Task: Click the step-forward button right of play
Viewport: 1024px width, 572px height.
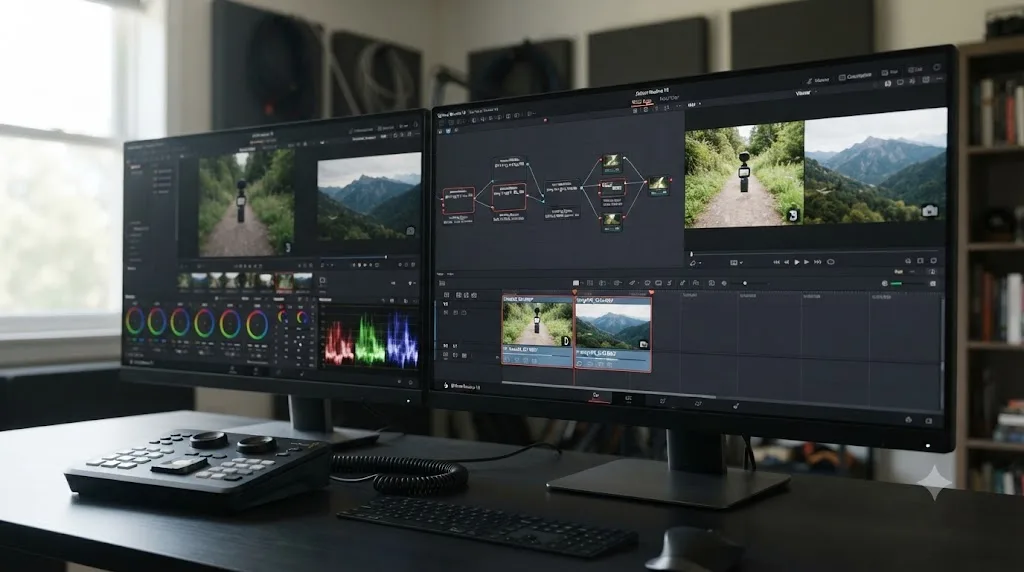Action: tap(807, 262)
